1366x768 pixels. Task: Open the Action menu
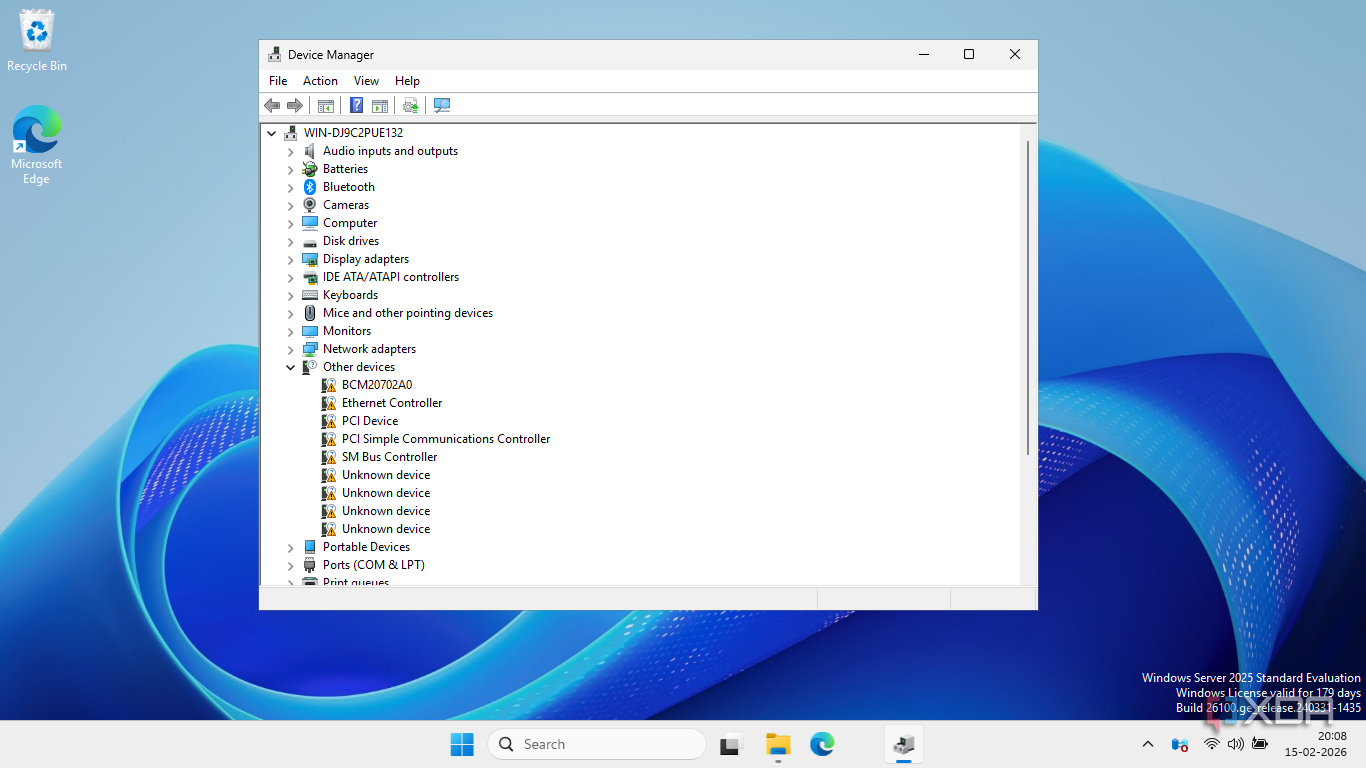click(320, 81)
